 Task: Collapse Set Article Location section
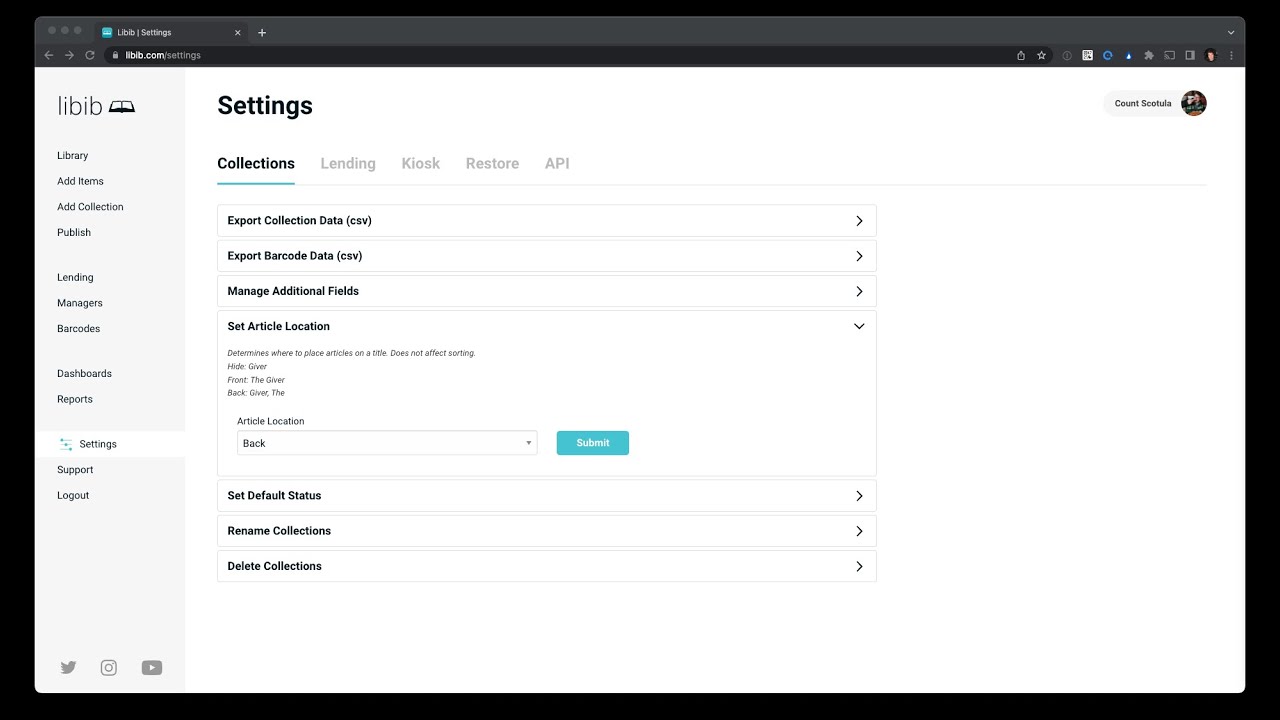547,326
